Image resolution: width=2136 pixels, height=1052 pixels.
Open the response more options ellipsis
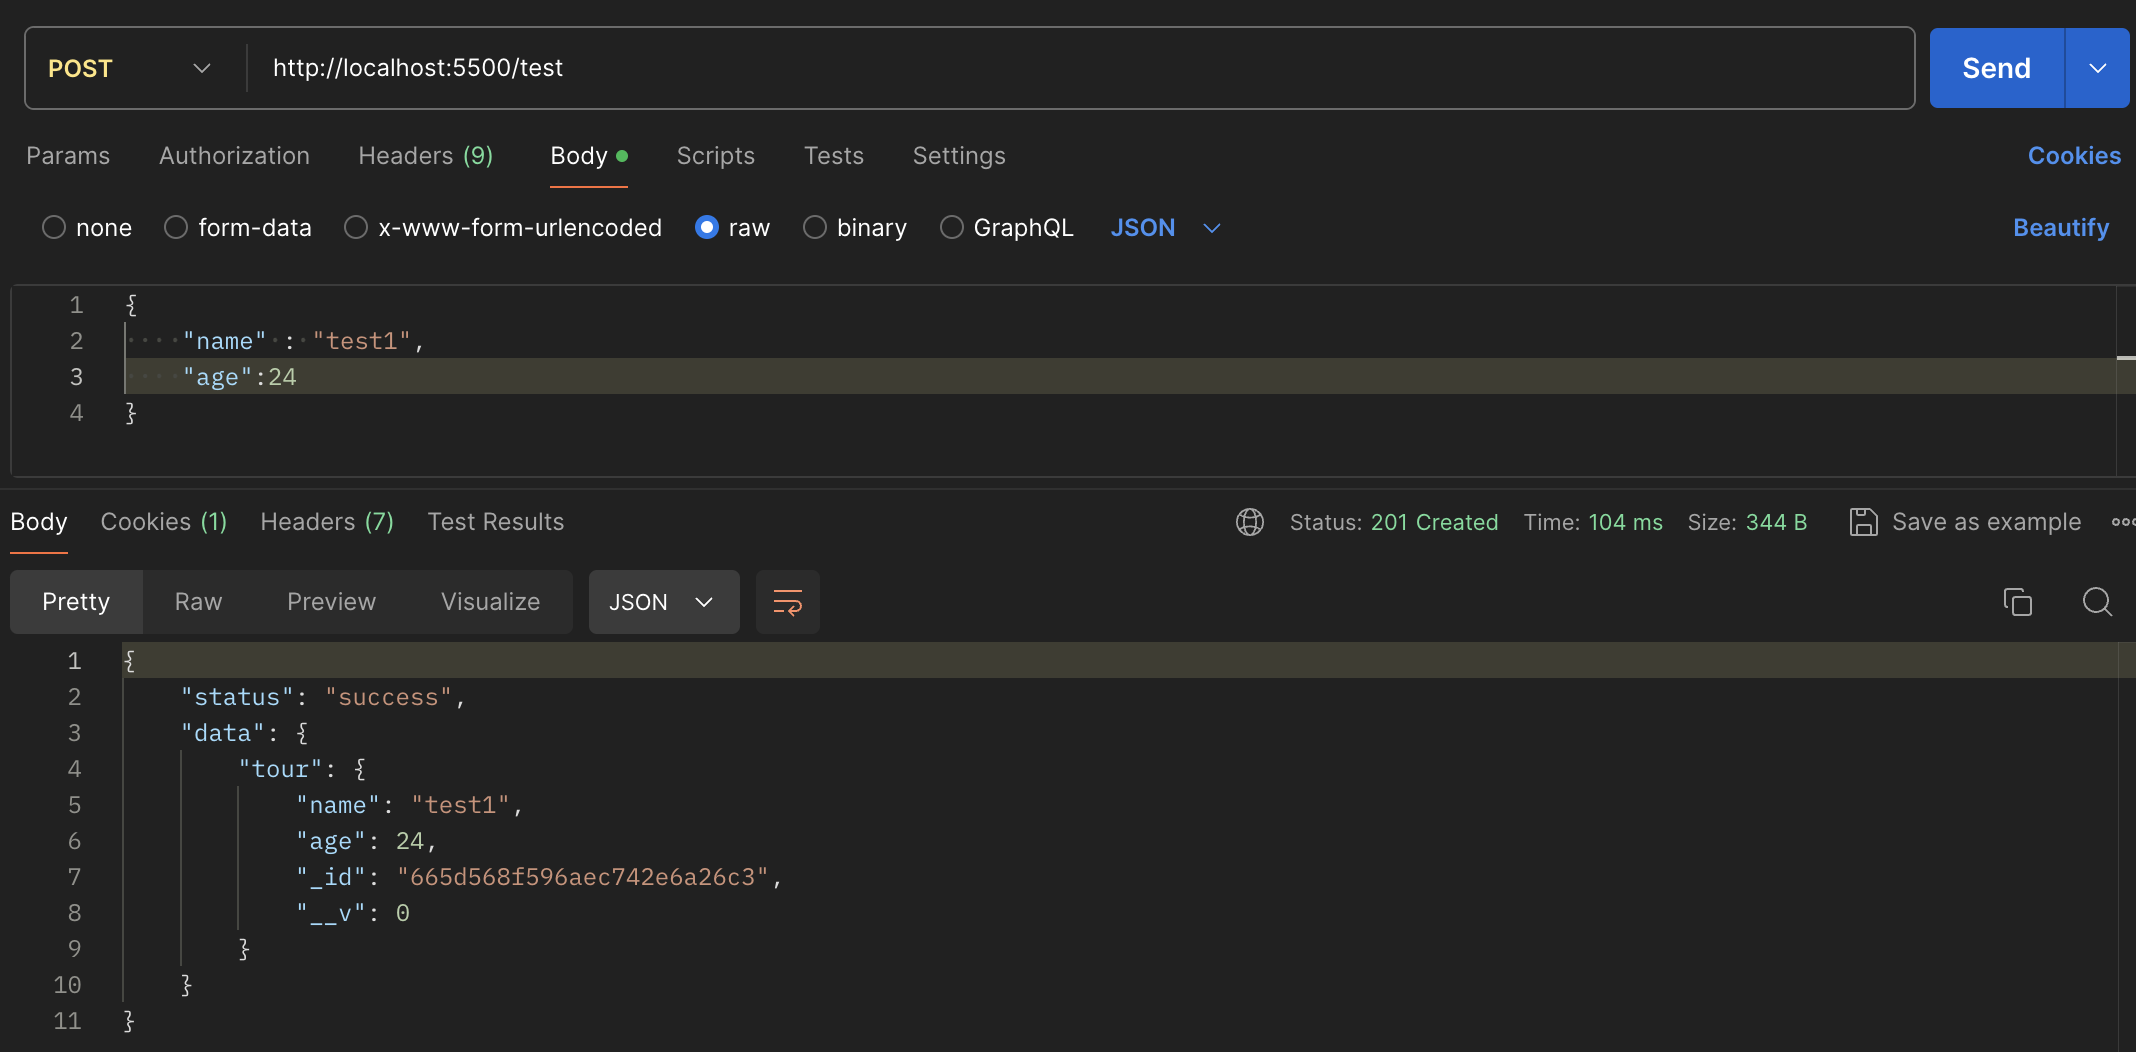coord(2122,522)
